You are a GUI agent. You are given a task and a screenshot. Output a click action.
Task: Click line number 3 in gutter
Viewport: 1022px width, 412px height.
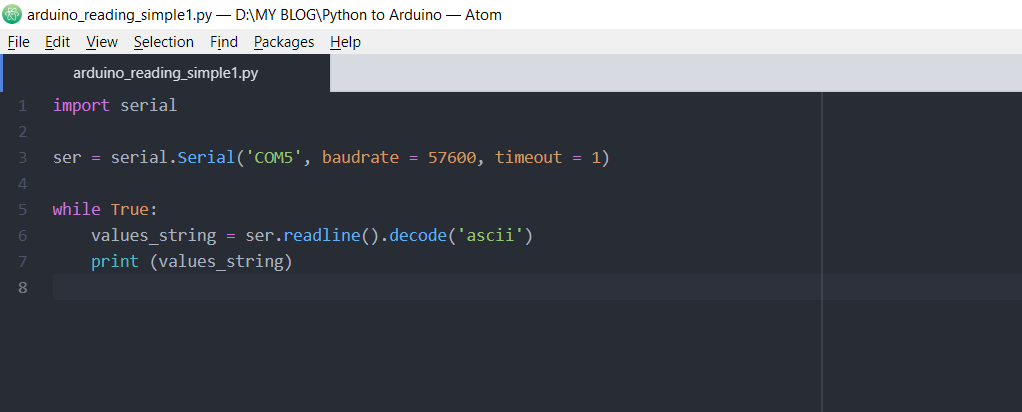23,158
